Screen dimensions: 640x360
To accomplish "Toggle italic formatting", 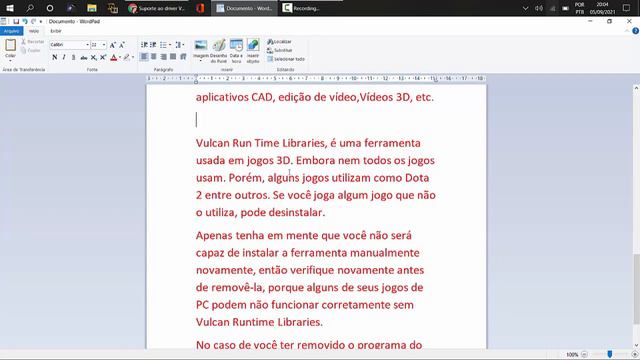I will 64,58.
